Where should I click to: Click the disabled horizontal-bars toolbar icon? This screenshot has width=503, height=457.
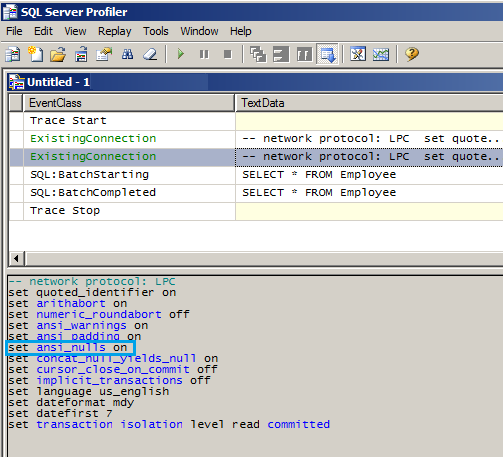pyautogui.click(x=281, y=54)
